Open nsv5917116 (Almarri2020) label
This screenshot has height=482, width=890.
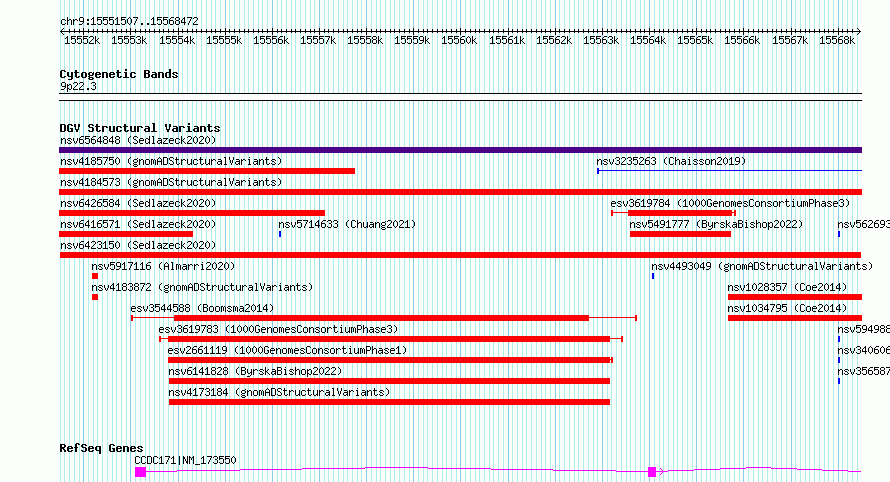point(163,266)
